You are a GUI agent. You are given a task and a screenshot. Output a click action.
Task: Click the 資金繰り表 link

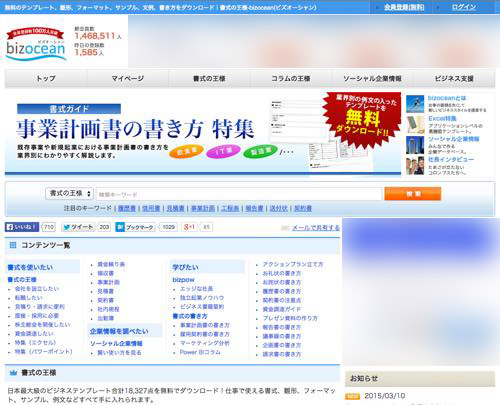click(111, 264)
